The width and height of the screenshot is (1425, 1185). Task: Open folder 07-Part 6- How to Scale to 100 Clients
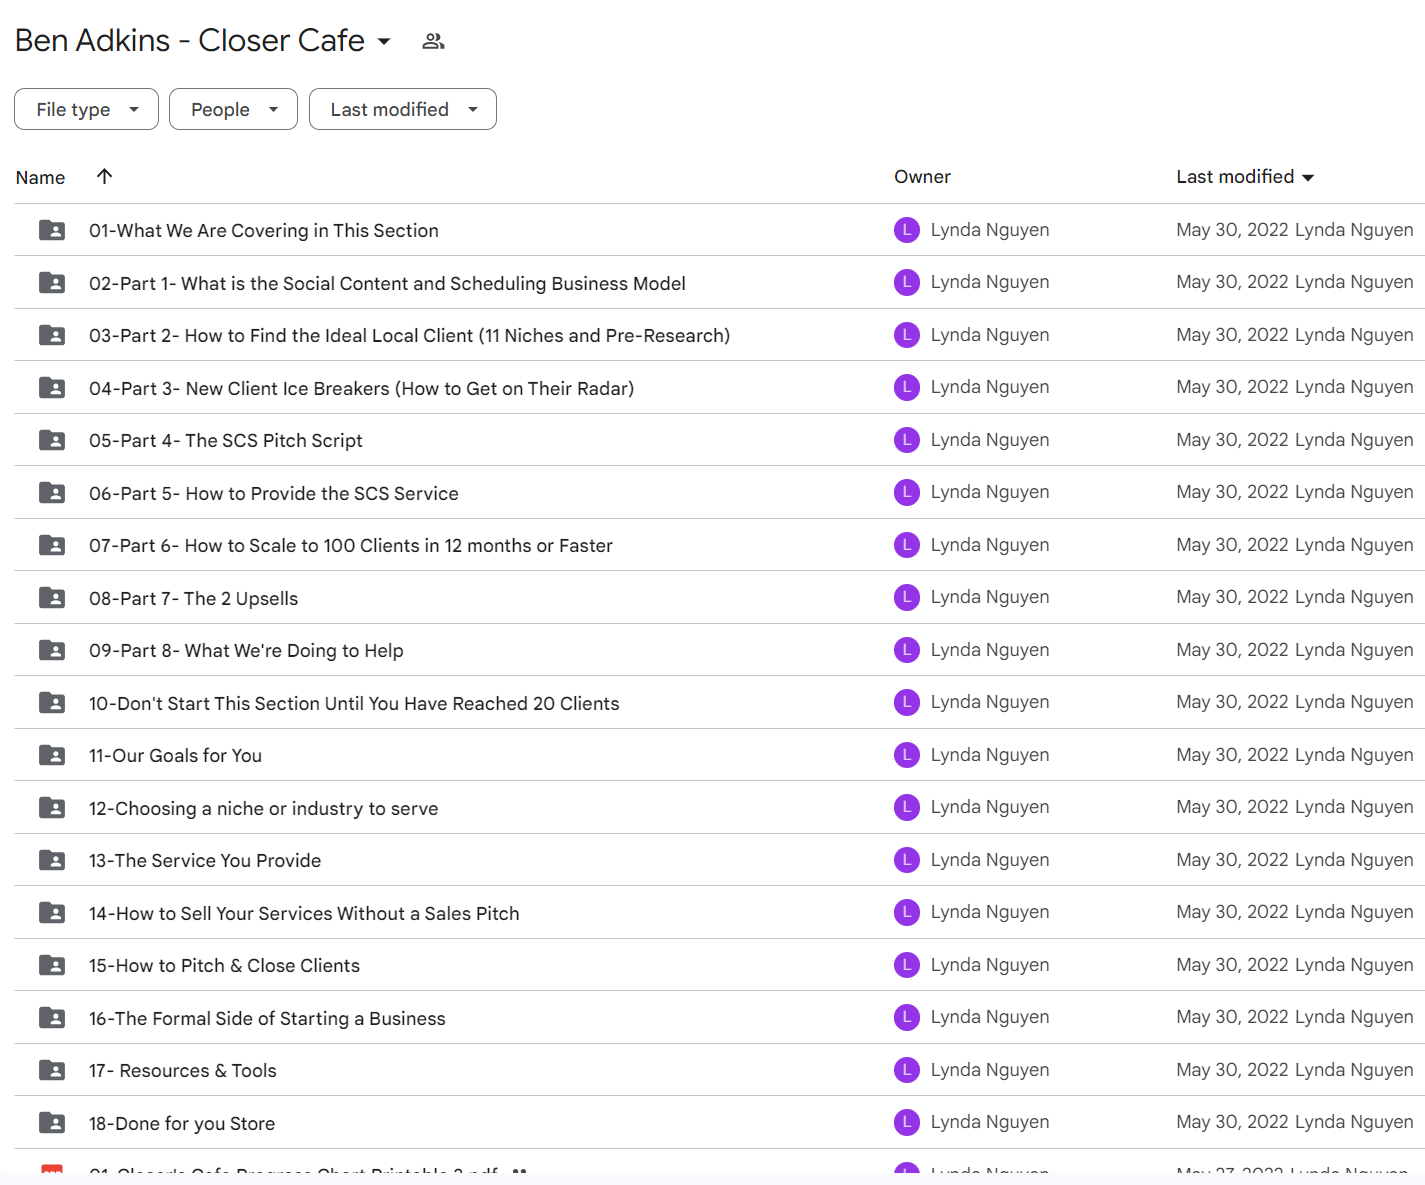(x=351, y=546)
